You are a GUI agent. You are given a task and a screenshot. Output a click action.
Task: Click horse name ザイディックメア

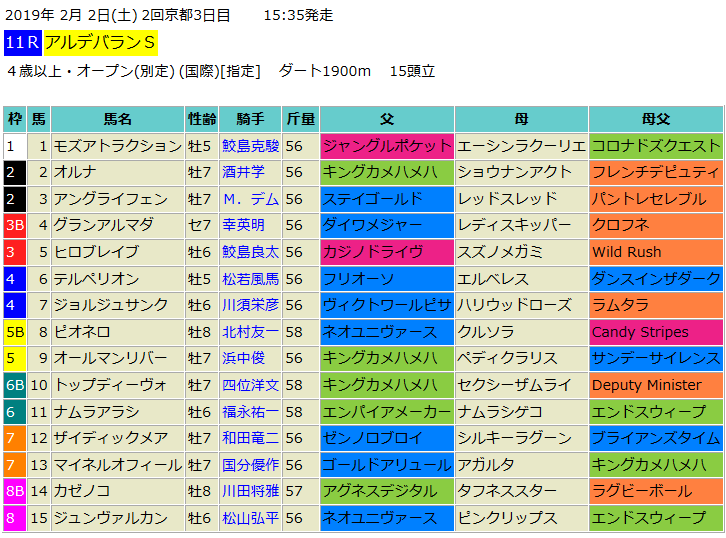point(111,438)
